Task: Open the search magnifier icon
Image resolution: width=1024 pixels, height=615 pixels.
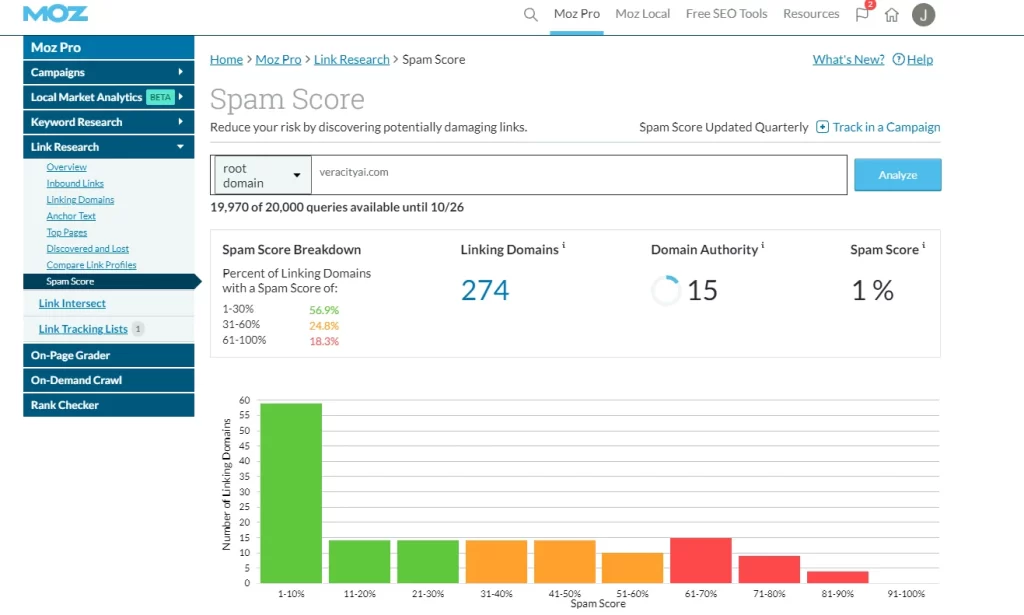Action: click(530, 14)
